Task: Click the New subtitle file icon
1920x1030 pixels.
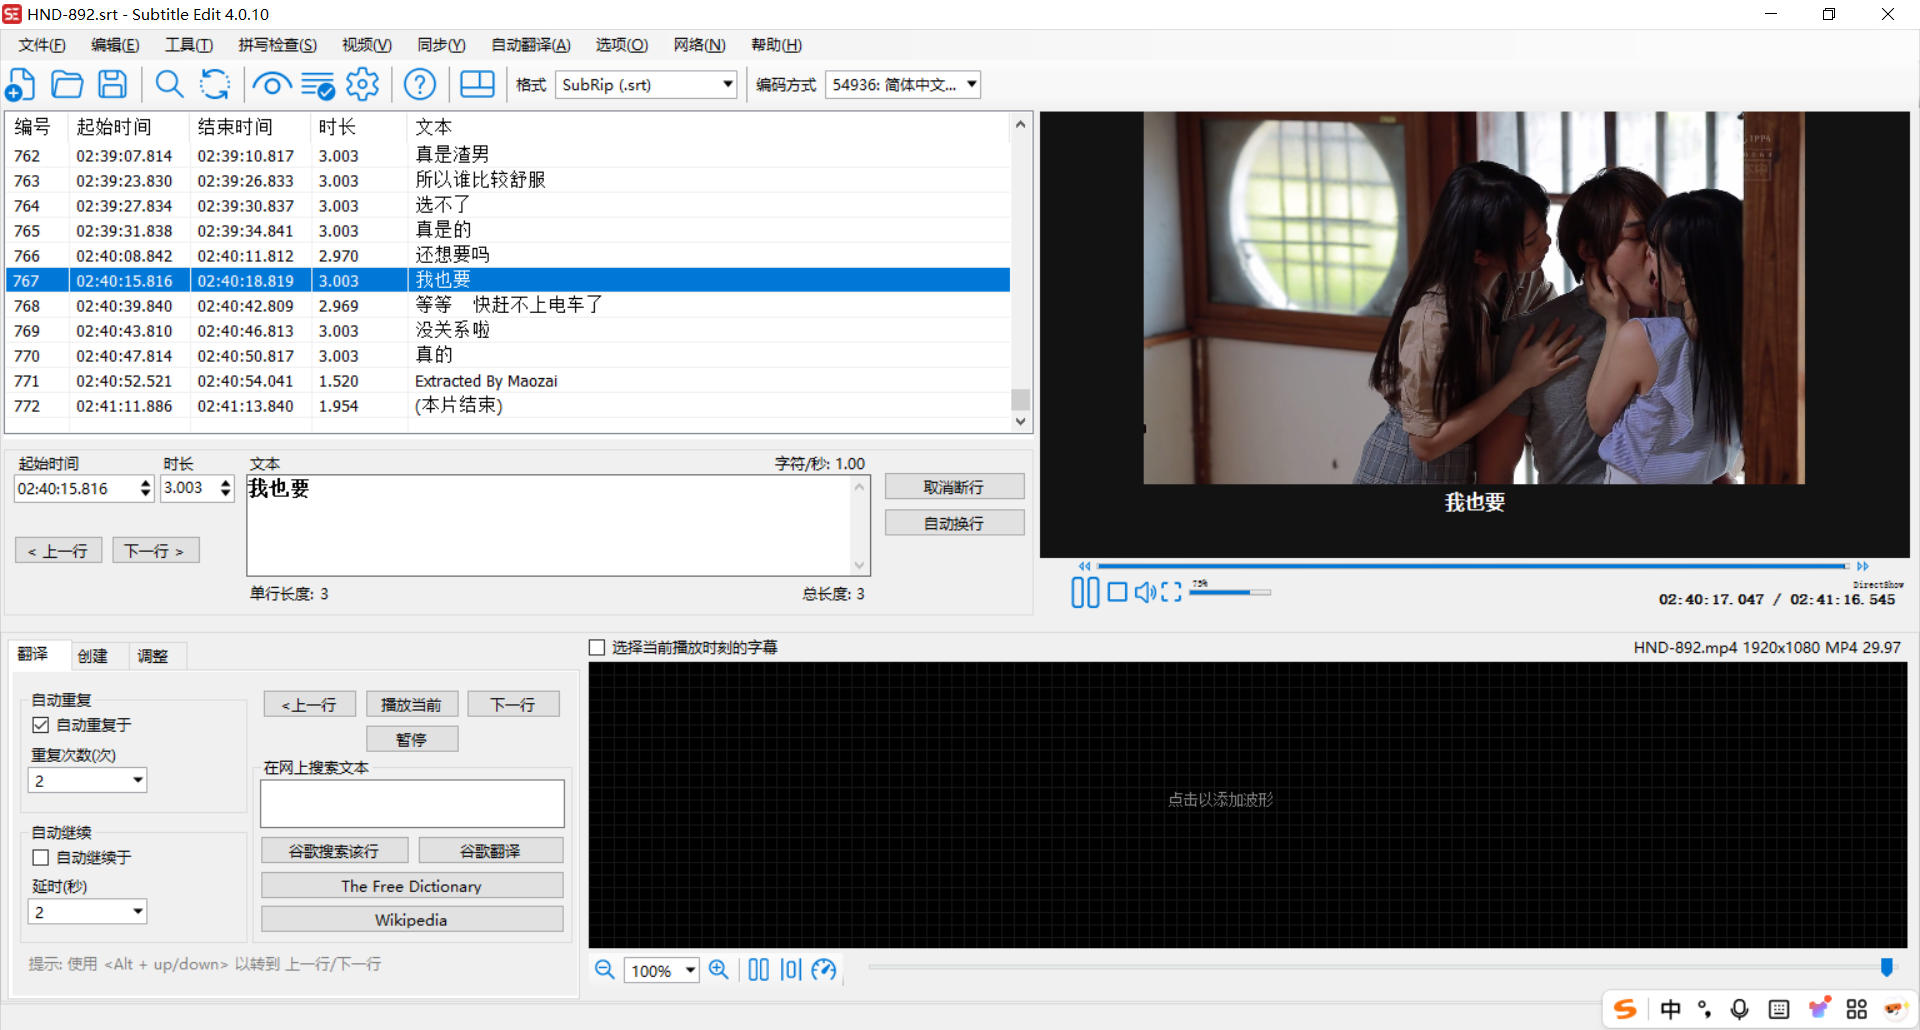Action: [x=20, y=85]
